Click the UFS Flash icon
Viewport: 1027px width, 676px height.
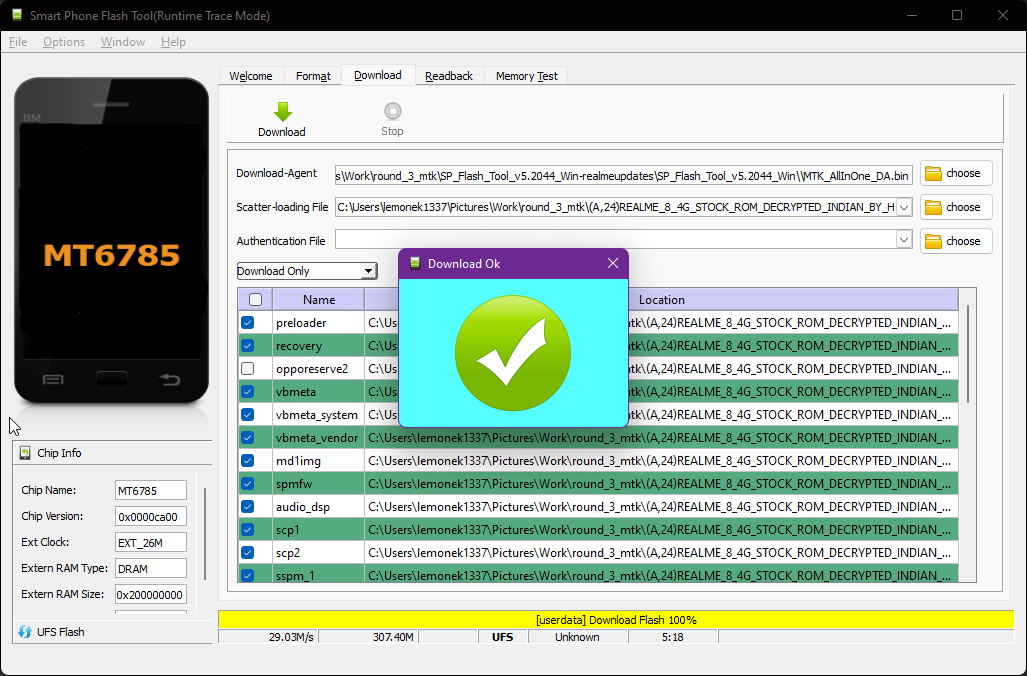25,632
